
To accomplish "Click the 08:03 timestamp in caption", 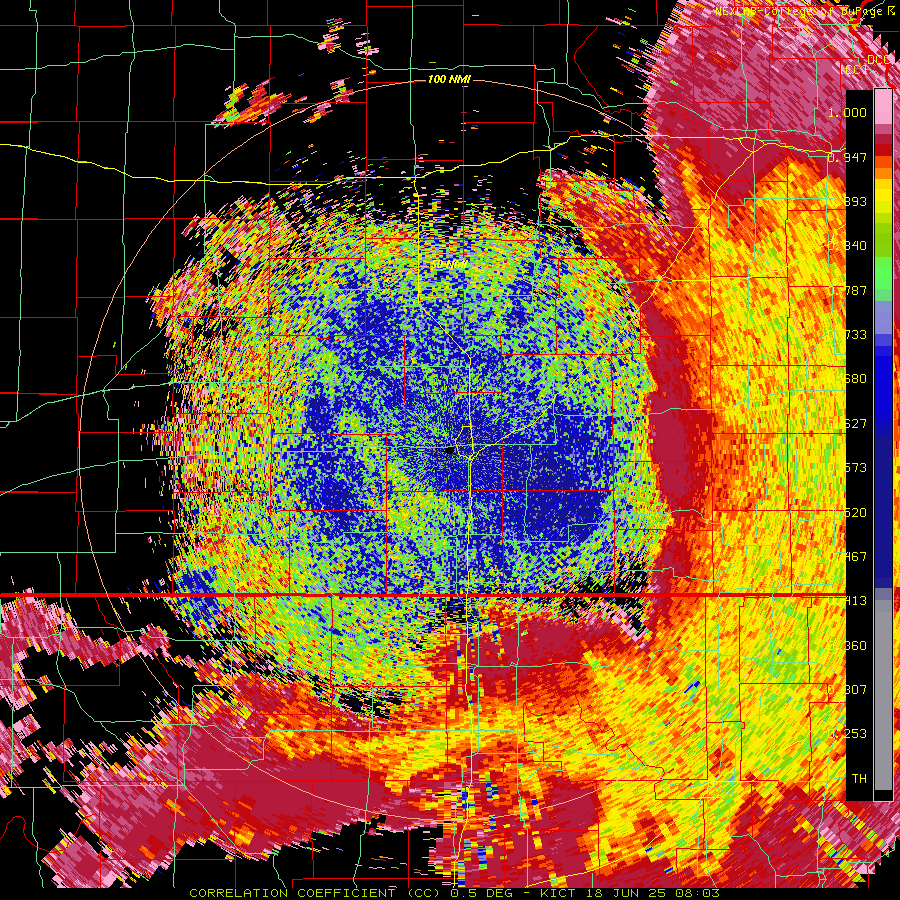I will click(696, 893).
